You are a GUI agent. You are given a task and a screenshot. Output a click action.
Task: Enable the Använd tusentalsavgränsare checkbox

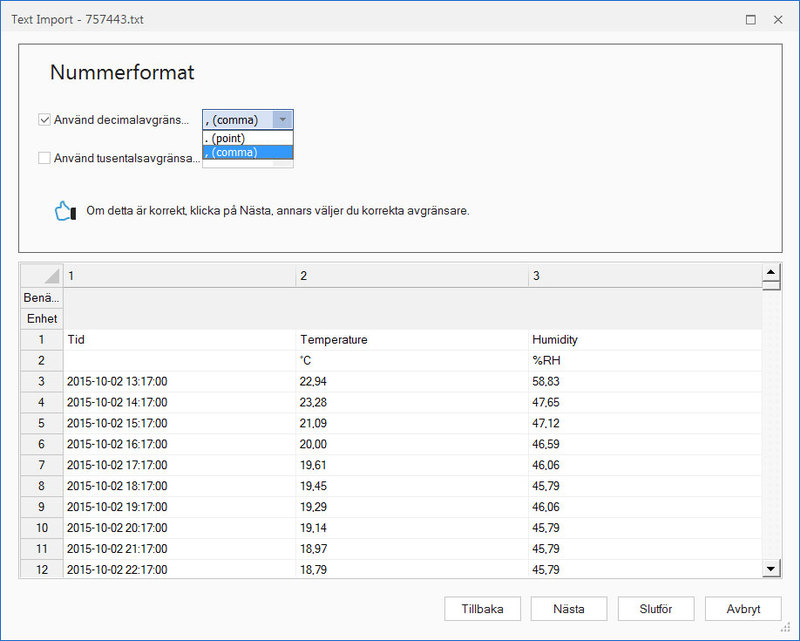[x=44, y=158]
